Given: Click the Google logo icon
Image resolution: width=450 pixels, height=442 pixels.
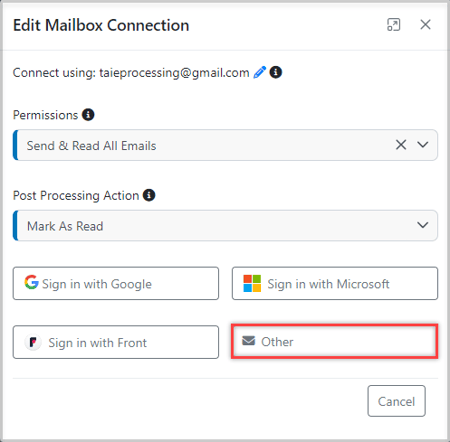Looking at the screenshot, I should (x=31, y=282).
